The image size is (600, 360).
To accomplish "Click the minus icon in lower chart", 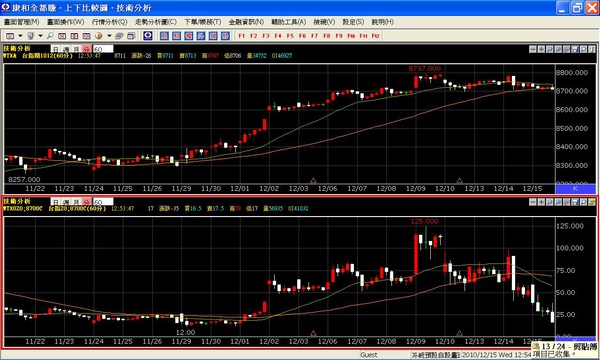I will (533, 202).
